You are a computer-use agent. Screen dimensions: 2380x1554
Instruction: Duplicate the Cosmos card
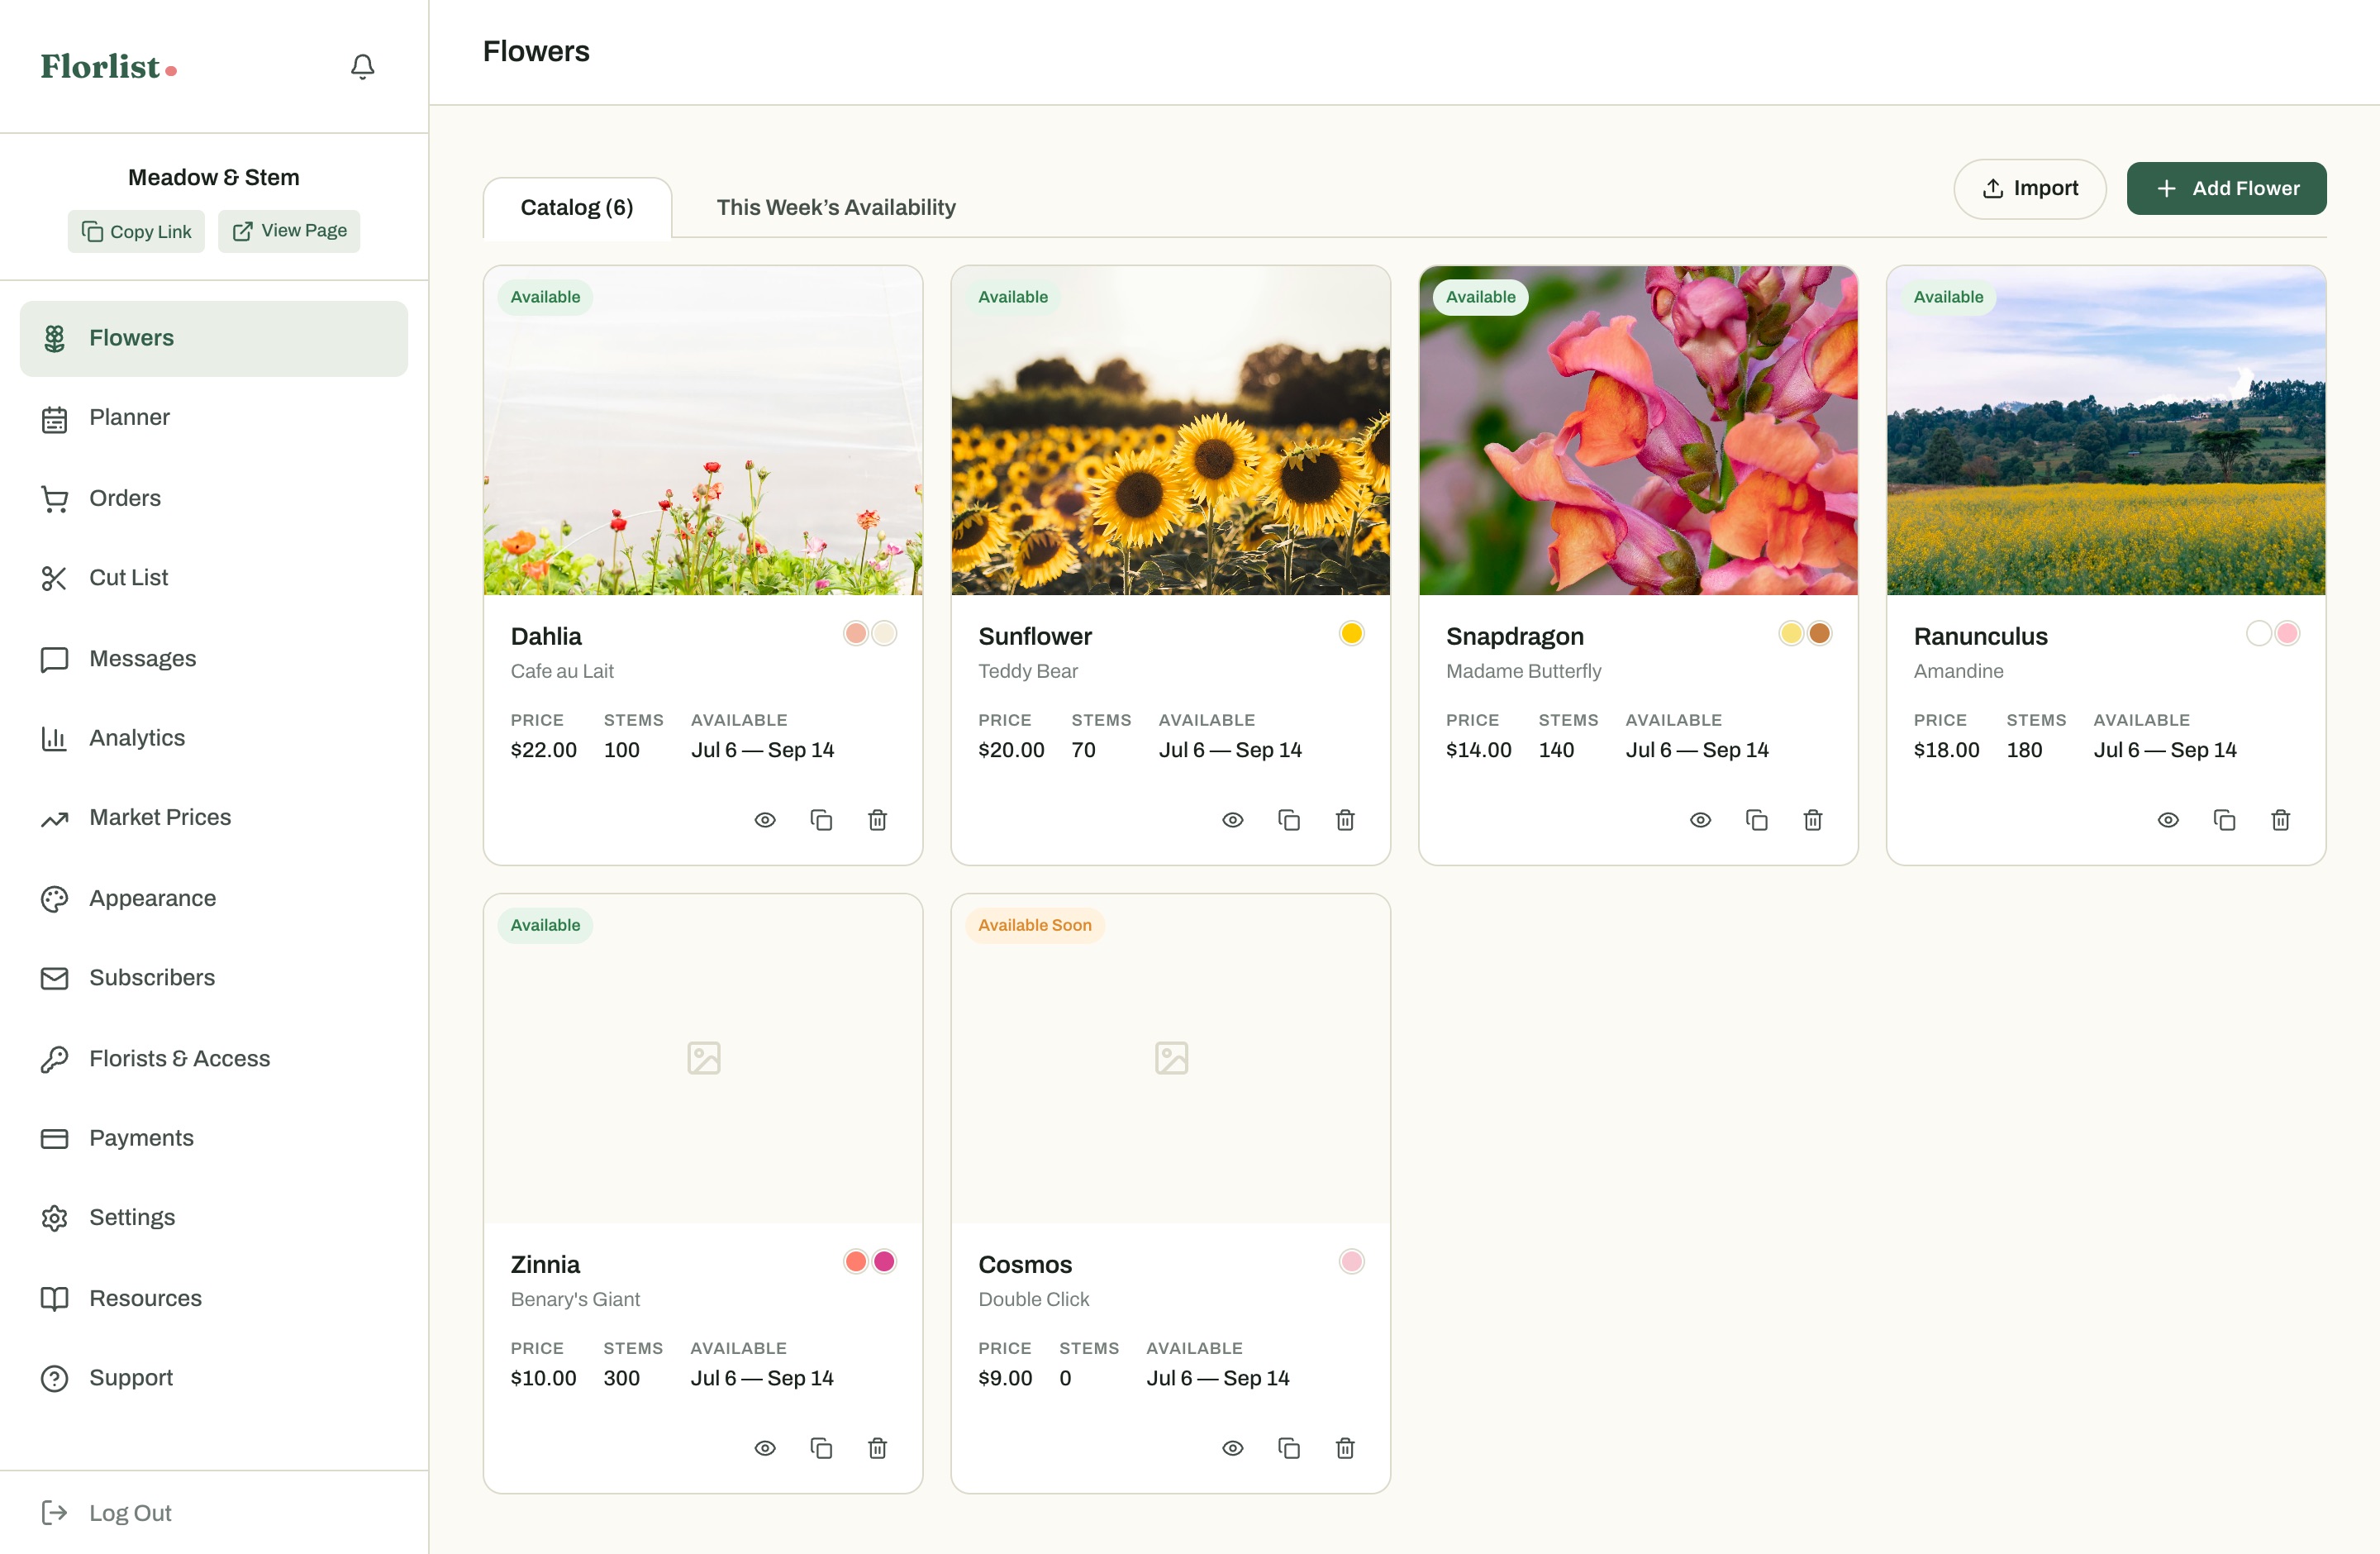click(1289, 1448)
